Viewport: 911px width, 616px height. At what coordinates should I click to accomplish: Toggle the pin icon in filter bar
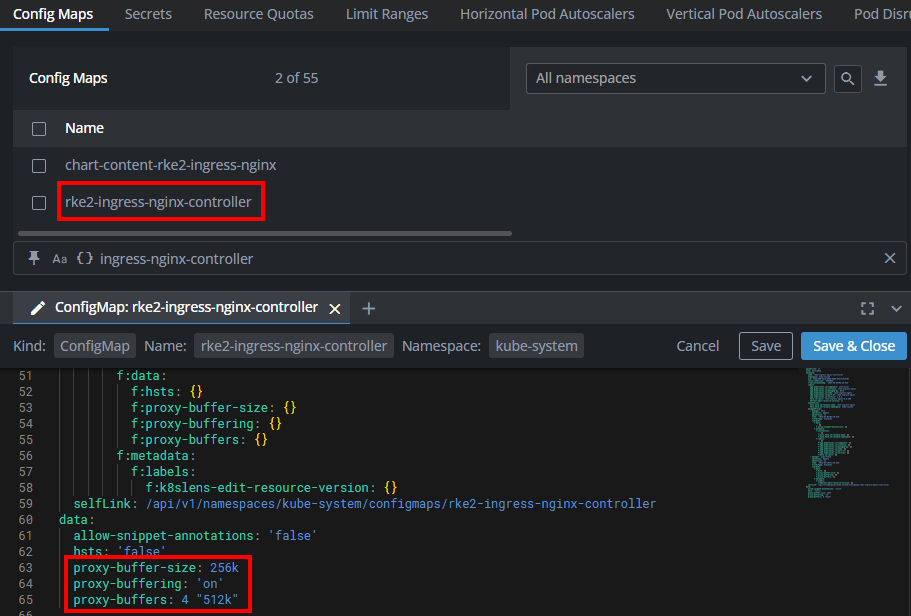pos(34,258)
